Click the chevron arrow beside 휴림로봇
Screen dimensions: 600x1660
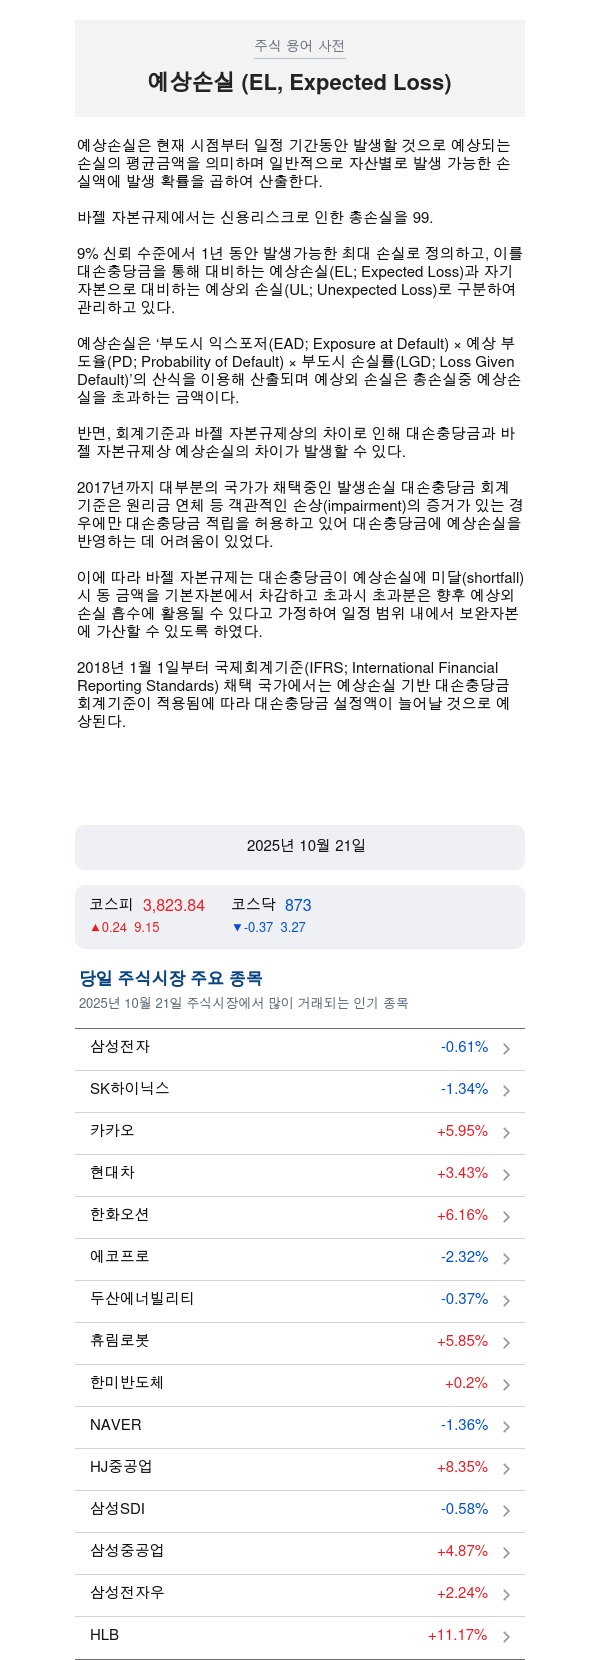tap(506, 1343)
